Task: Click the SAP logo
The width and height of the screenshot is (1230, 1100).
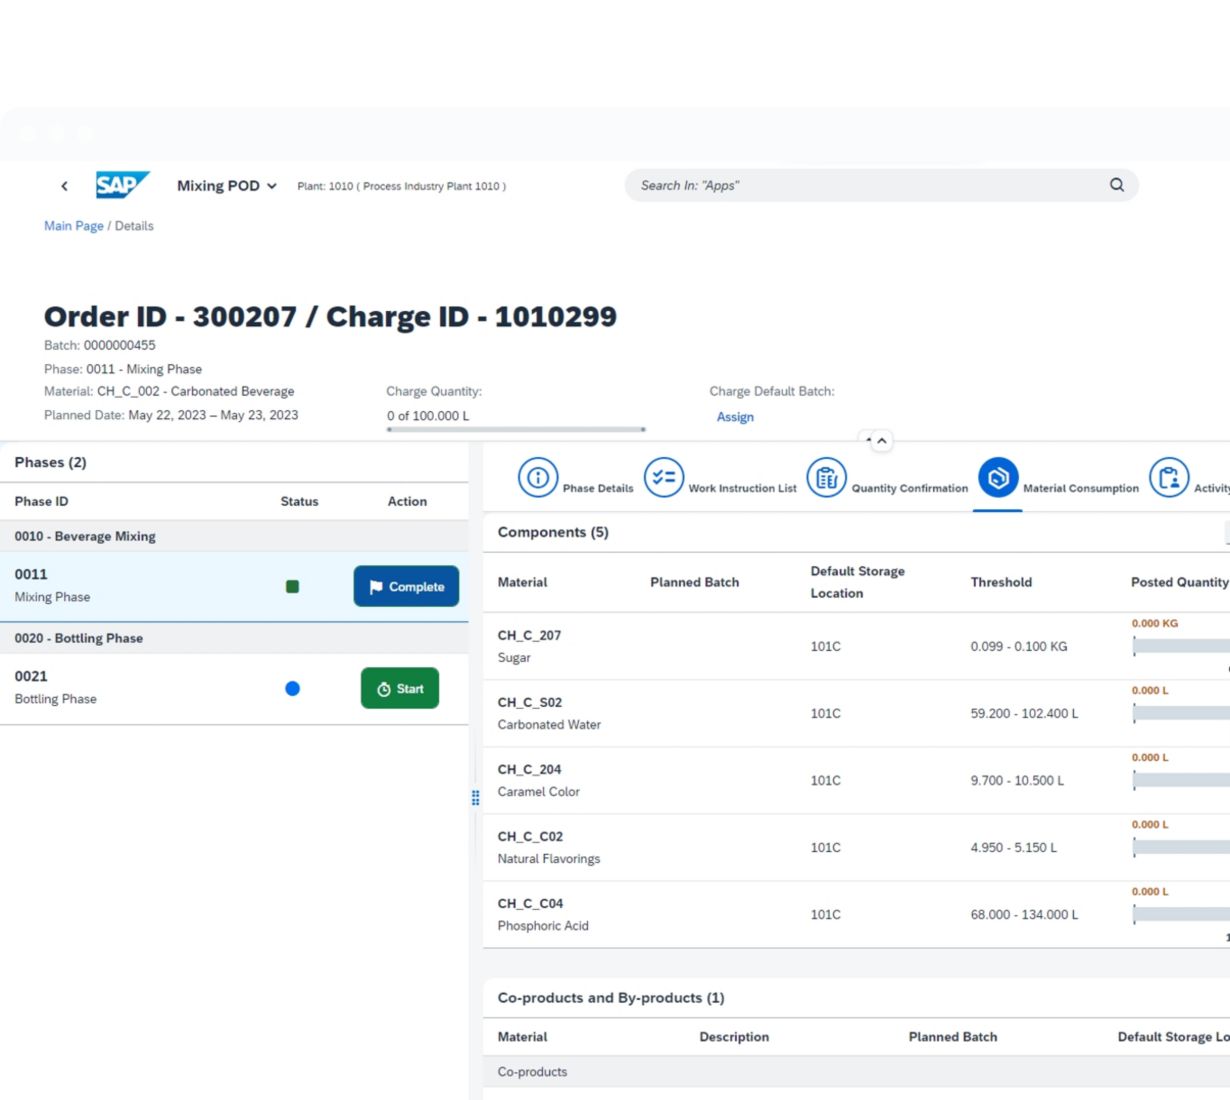Action: pos(122,185)
